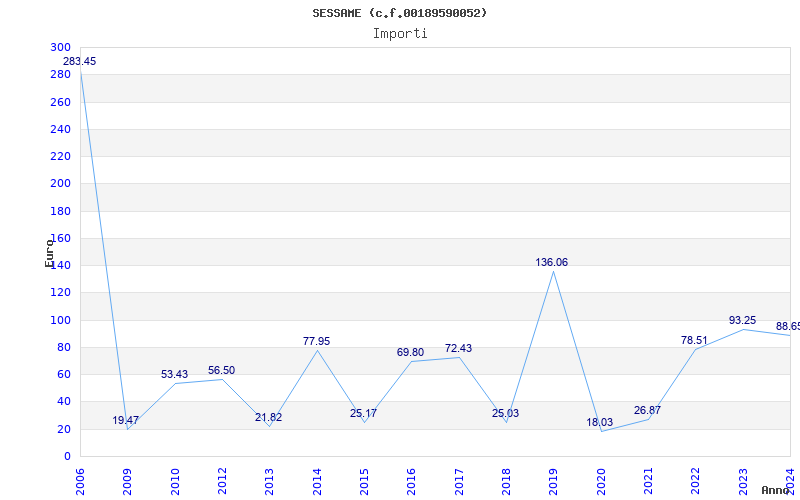Select the 100 y-axis tick label
Viewport: 800px width, 500px height.
point(60,320)
